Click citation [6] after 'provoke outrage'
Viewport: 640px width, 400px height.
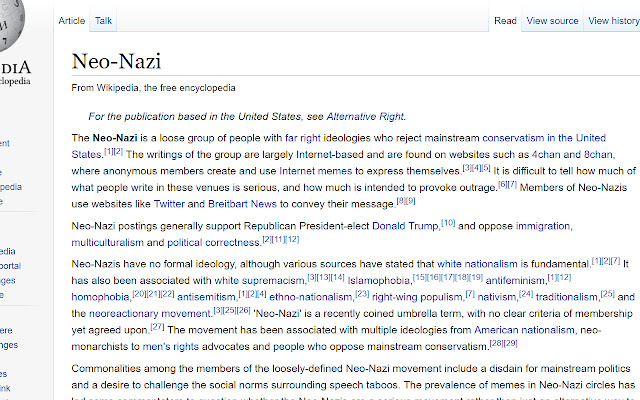(x=503, y=184)
